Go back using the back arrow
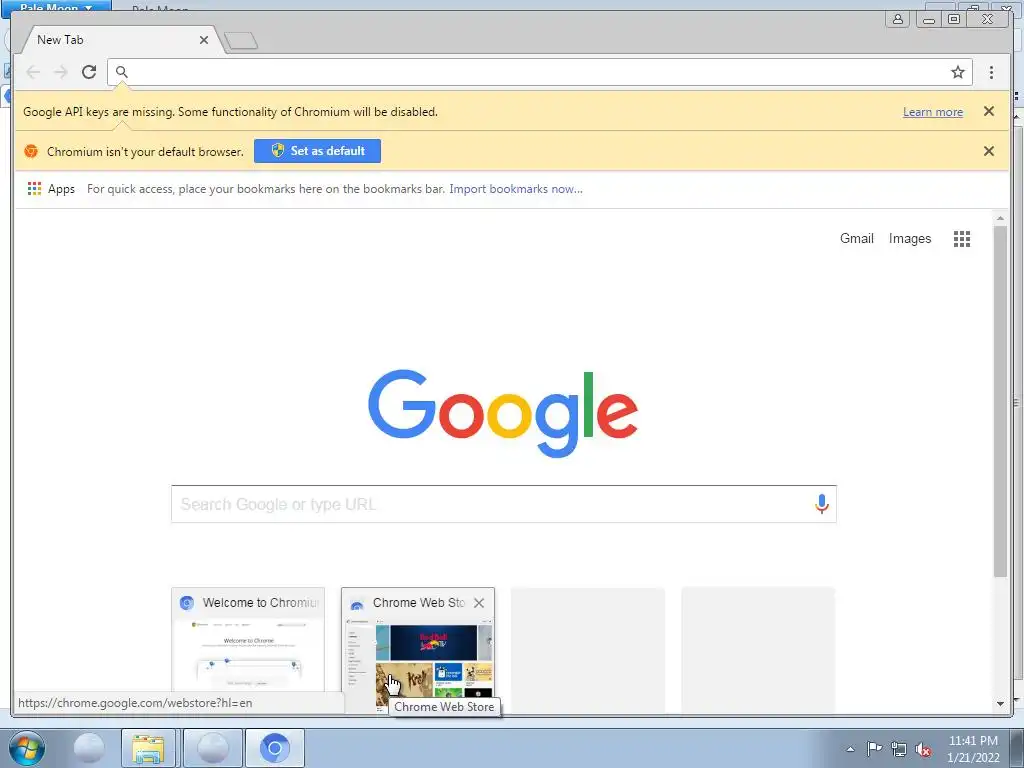Image resolution: width=1024 pixels, height=768 pixels. (x=33, y=72)
